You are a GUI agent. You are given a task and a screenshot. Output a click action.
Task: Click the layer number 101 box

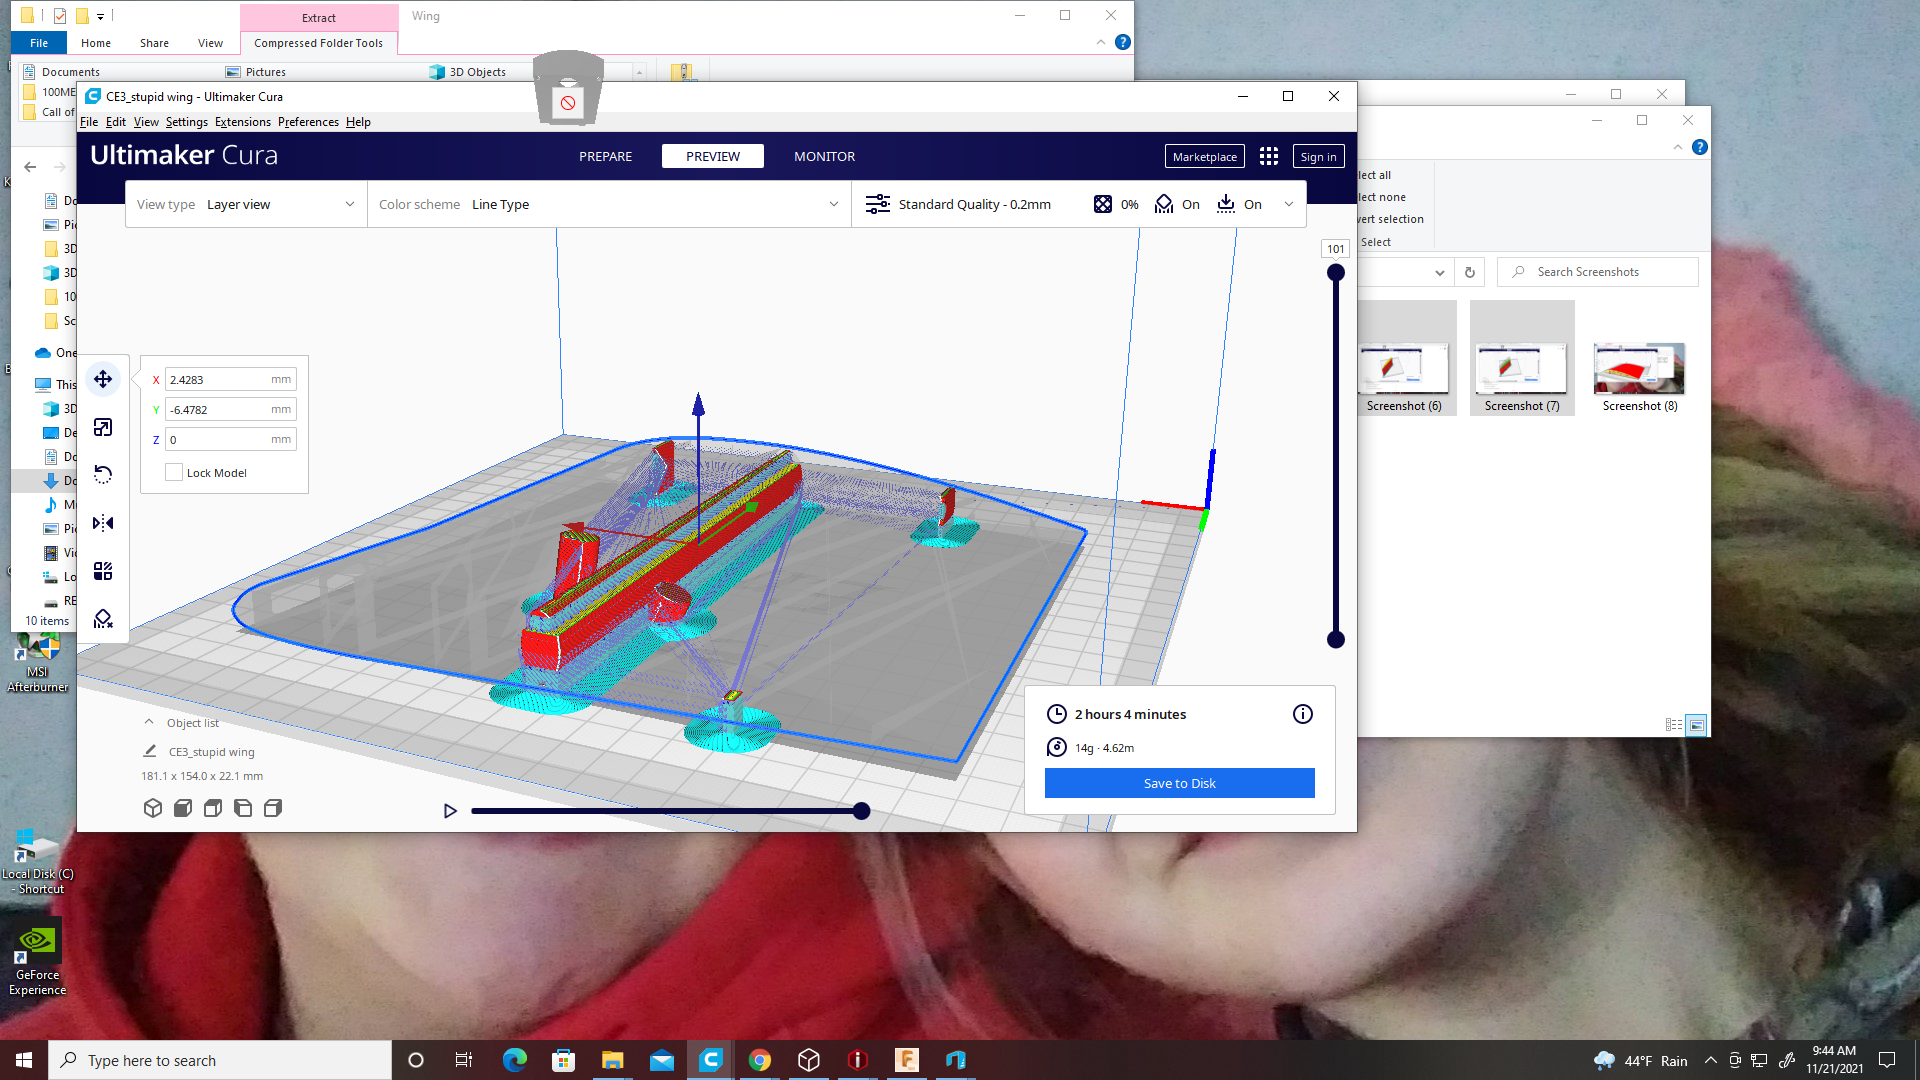[x=1336, y=249]
